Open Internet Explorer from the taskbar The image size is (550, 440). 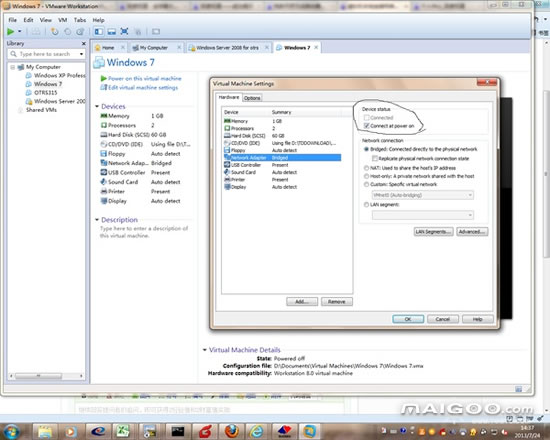pos(257,431)
